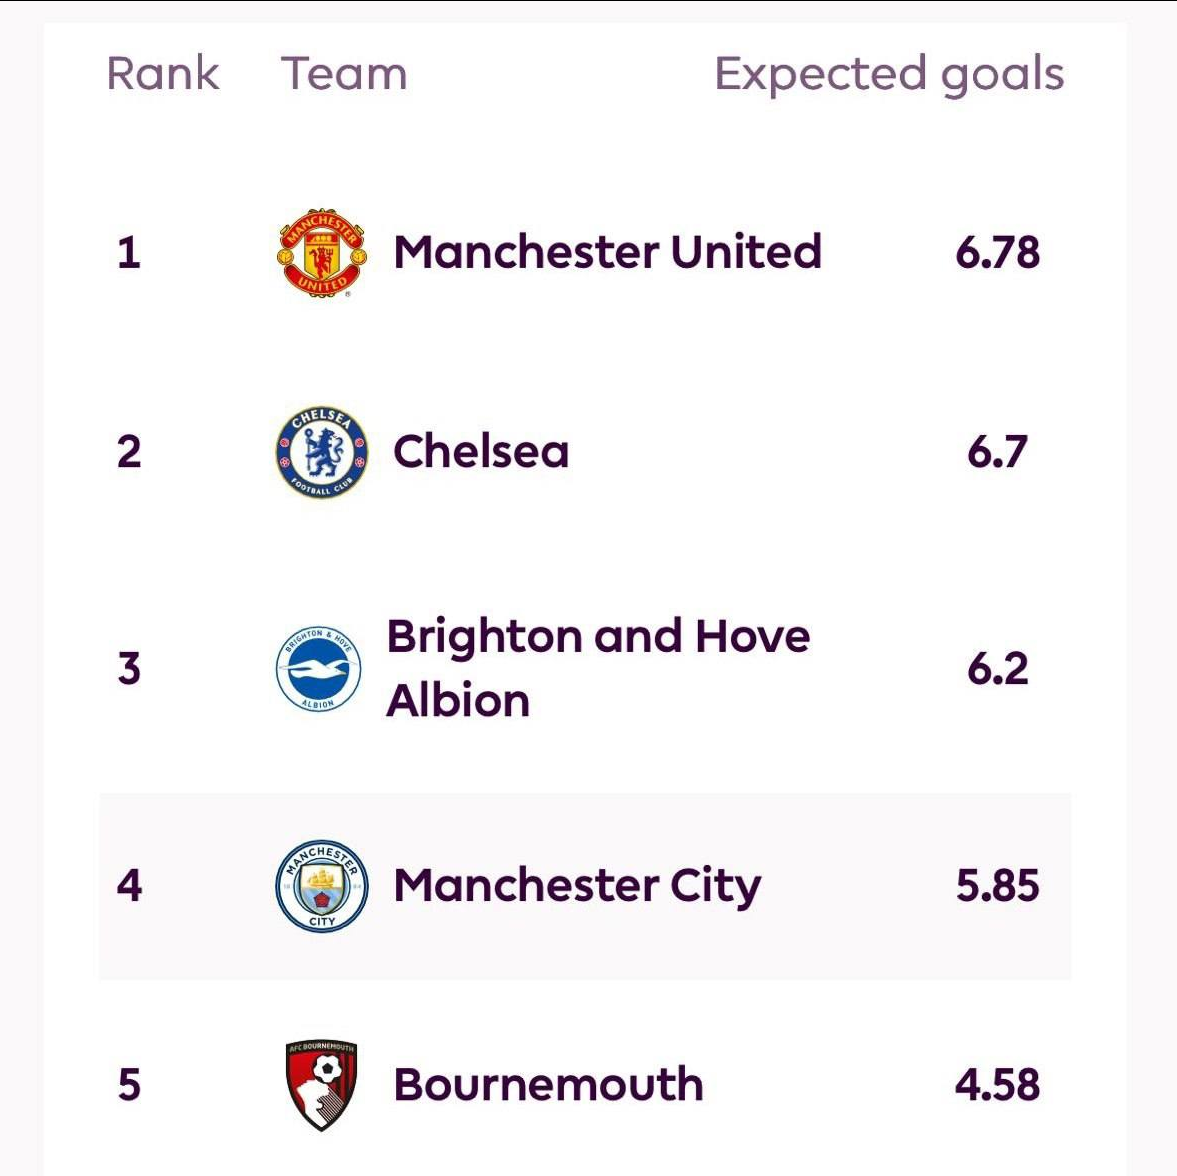Open the Chelsea team link
This screenshot has height=1176, width=1177.
tap(481, 452)
